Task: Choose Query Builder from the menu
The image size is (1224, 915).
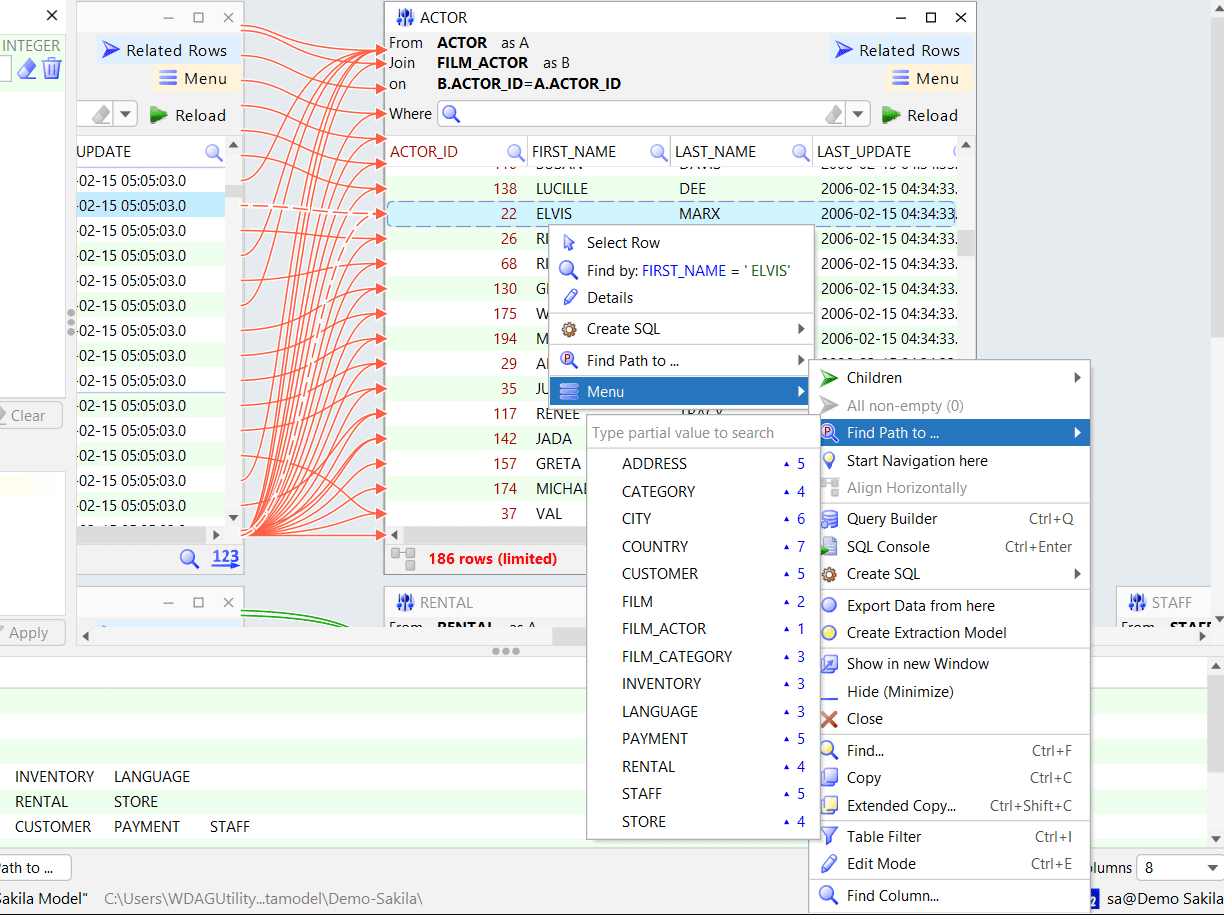Action: tap(891, 519)
